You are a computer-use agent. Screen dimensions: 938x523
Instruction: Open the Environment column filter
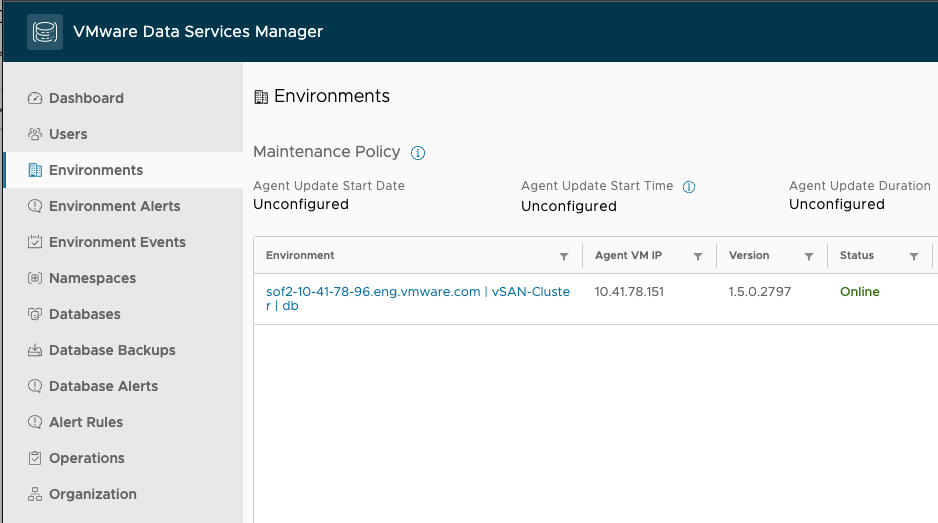(x=564, y=257)
